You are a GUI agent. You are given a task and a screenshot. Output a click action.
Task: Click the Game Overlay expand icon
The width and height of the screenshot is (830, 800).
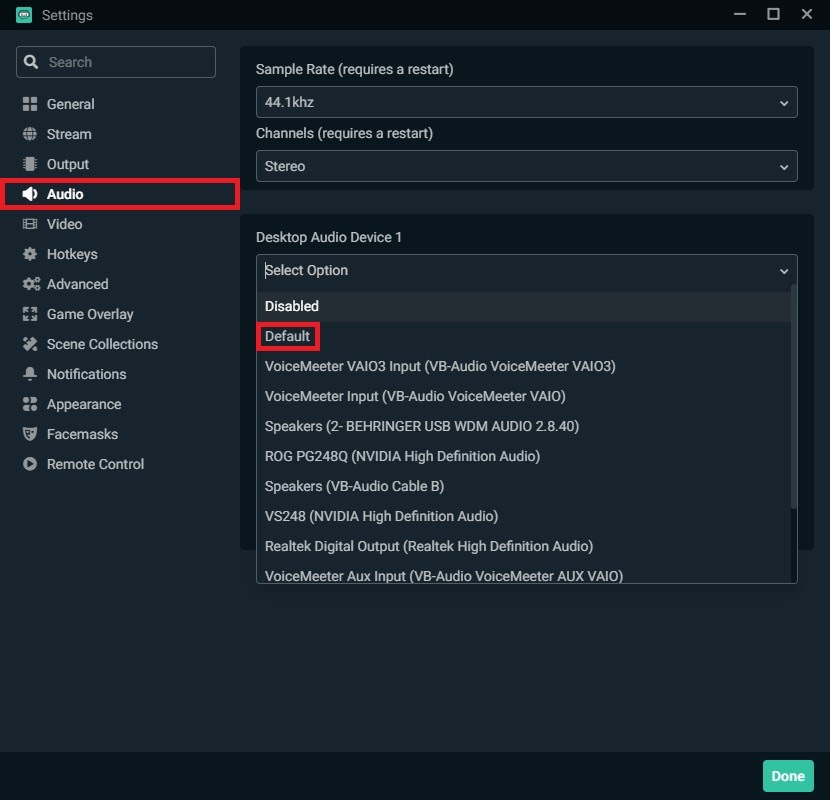(x=30, y=314)
